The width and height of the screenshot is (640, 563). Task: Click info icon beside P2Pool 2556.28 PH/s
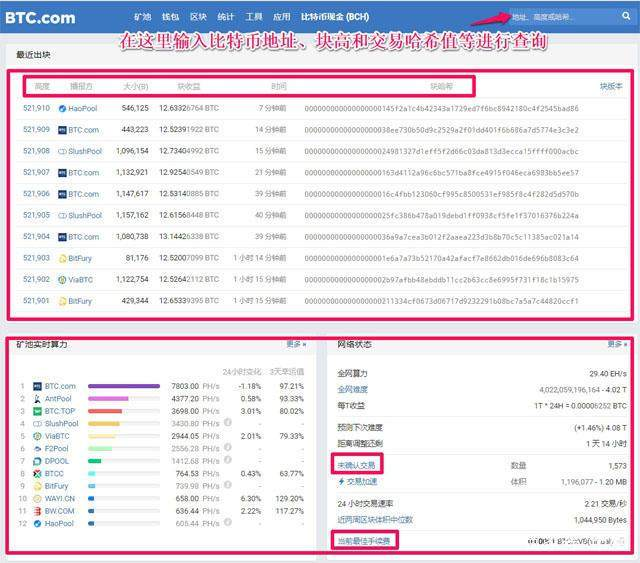pyautogui.click(x=228, y=447)
